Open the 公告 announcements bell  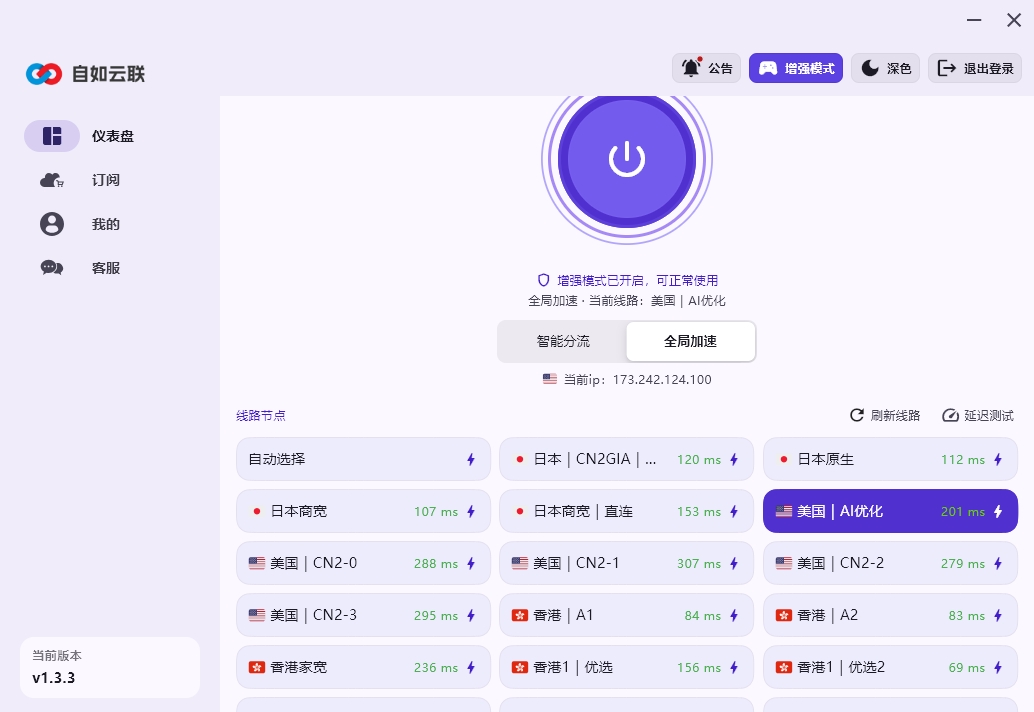point(706,68)
